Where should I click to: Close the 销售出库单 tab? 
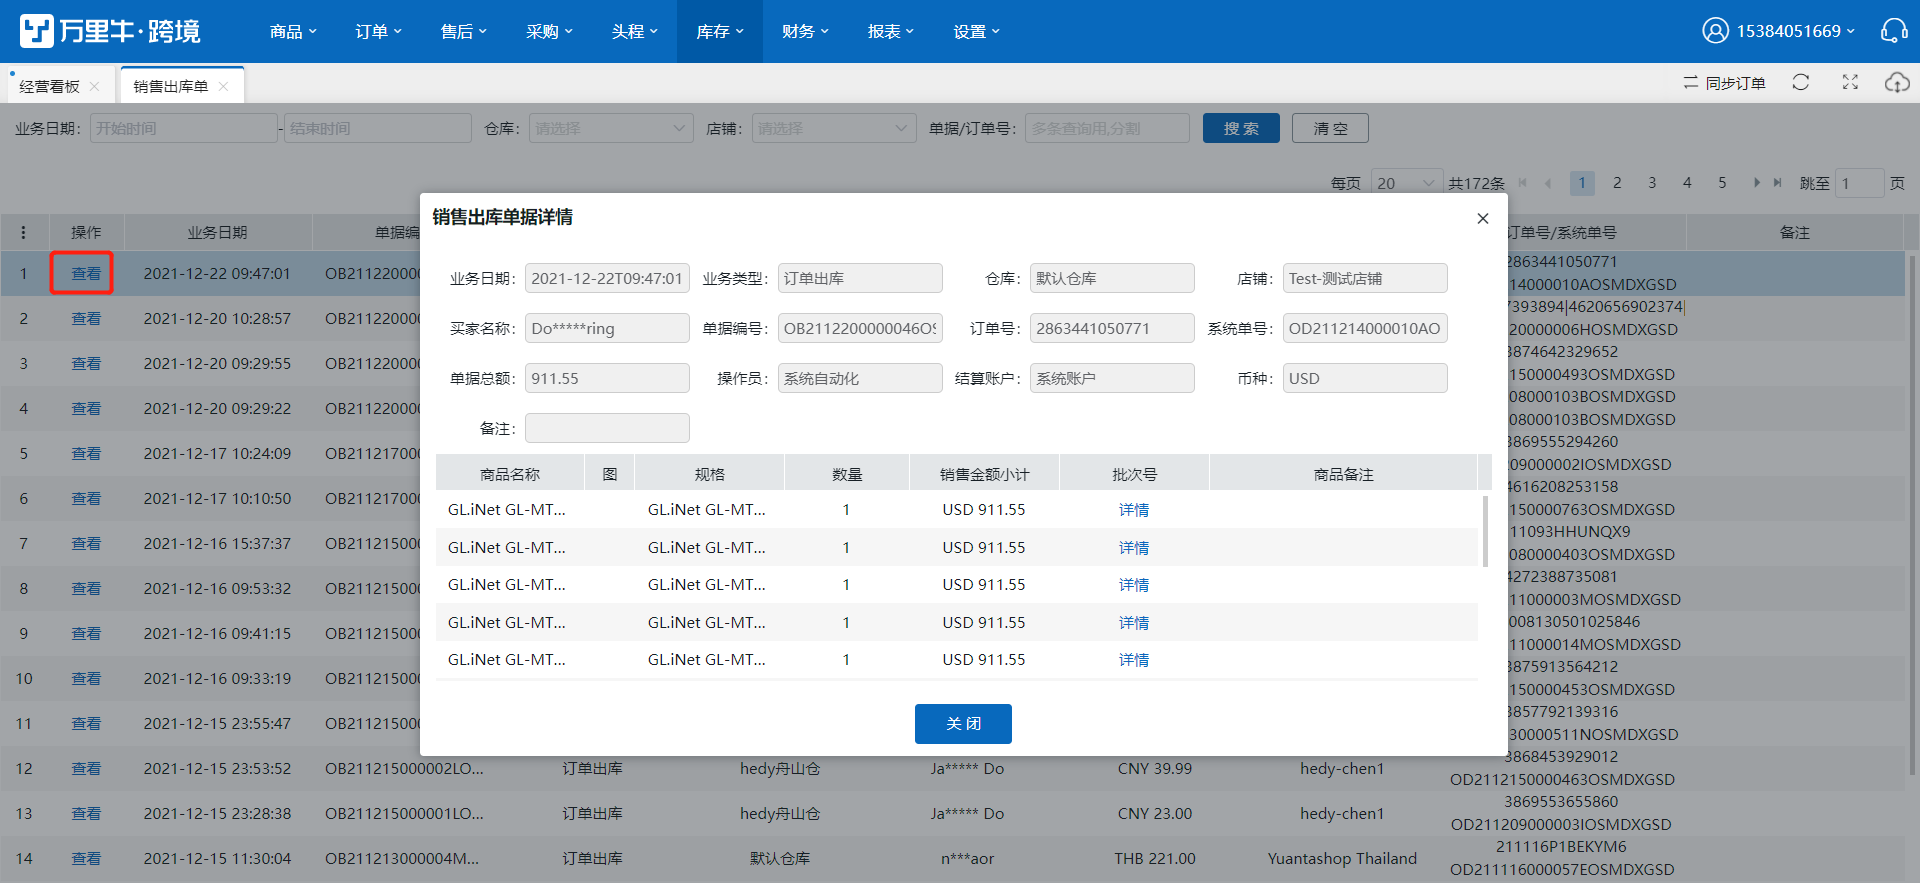click(x=224, y=87)
